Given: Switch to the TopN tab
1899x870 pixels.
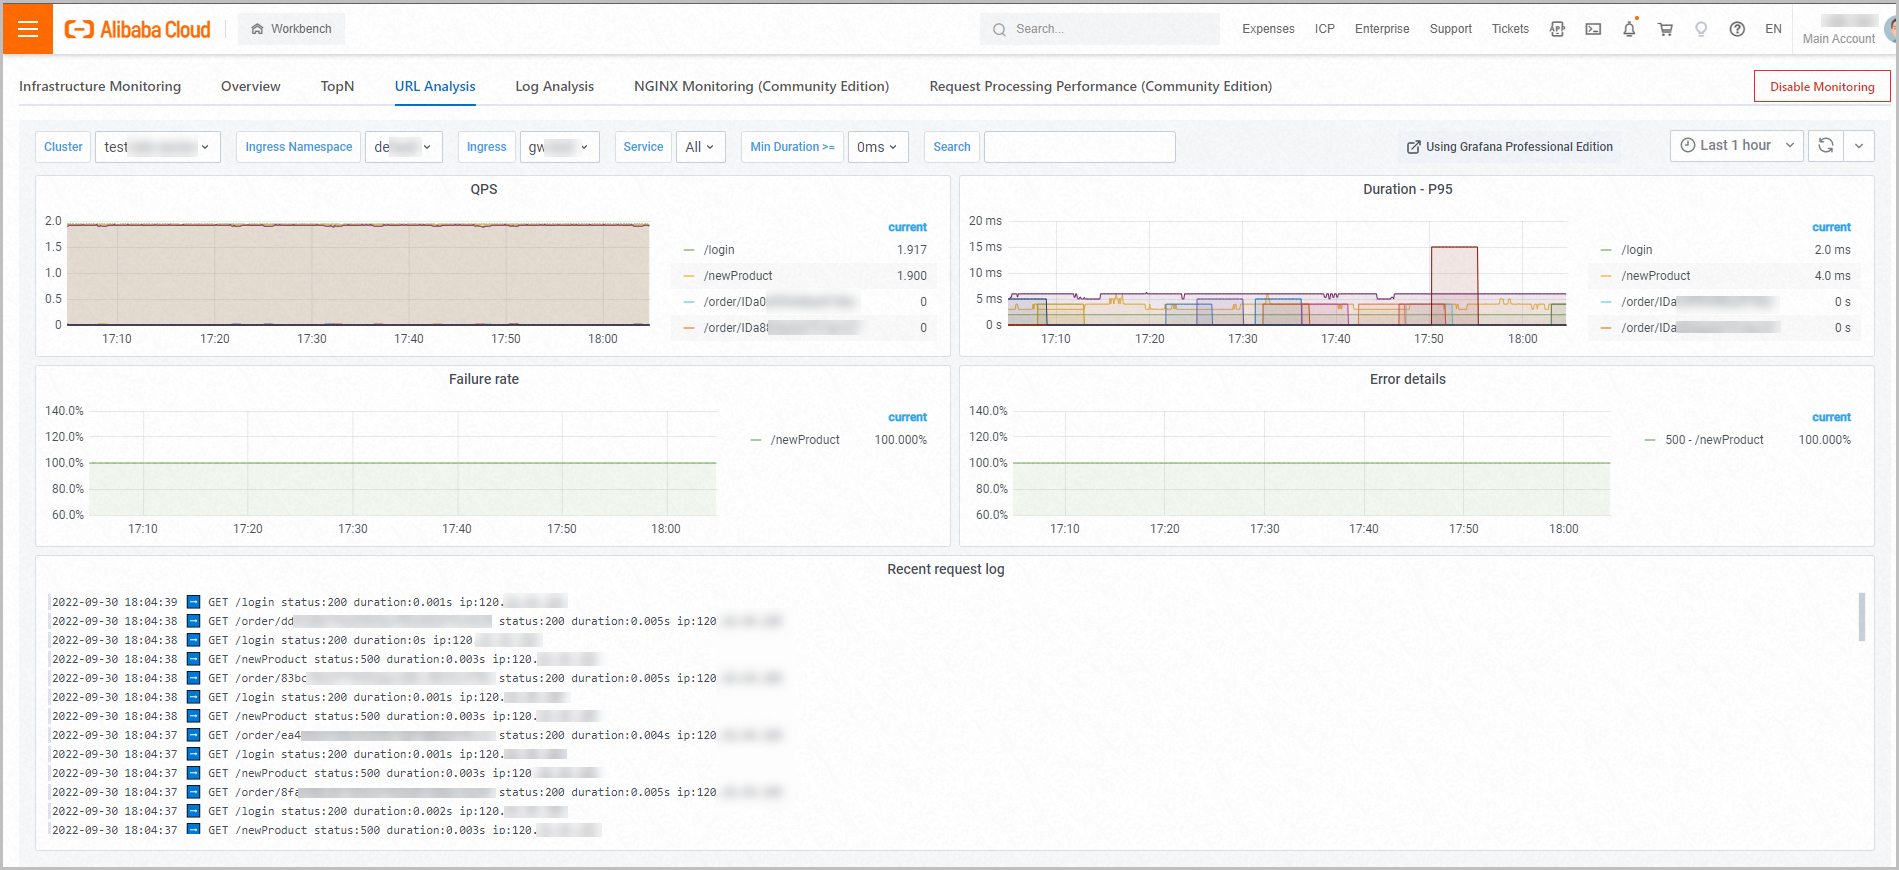Looking at the screenshot, I should coord(337,86).
